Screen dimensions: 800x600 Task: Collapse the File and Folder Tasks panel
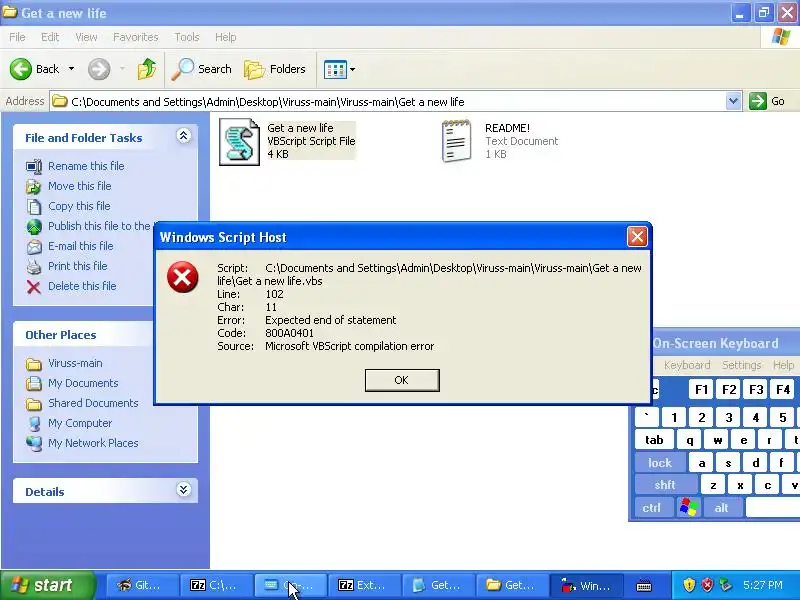tap(184, 135)
